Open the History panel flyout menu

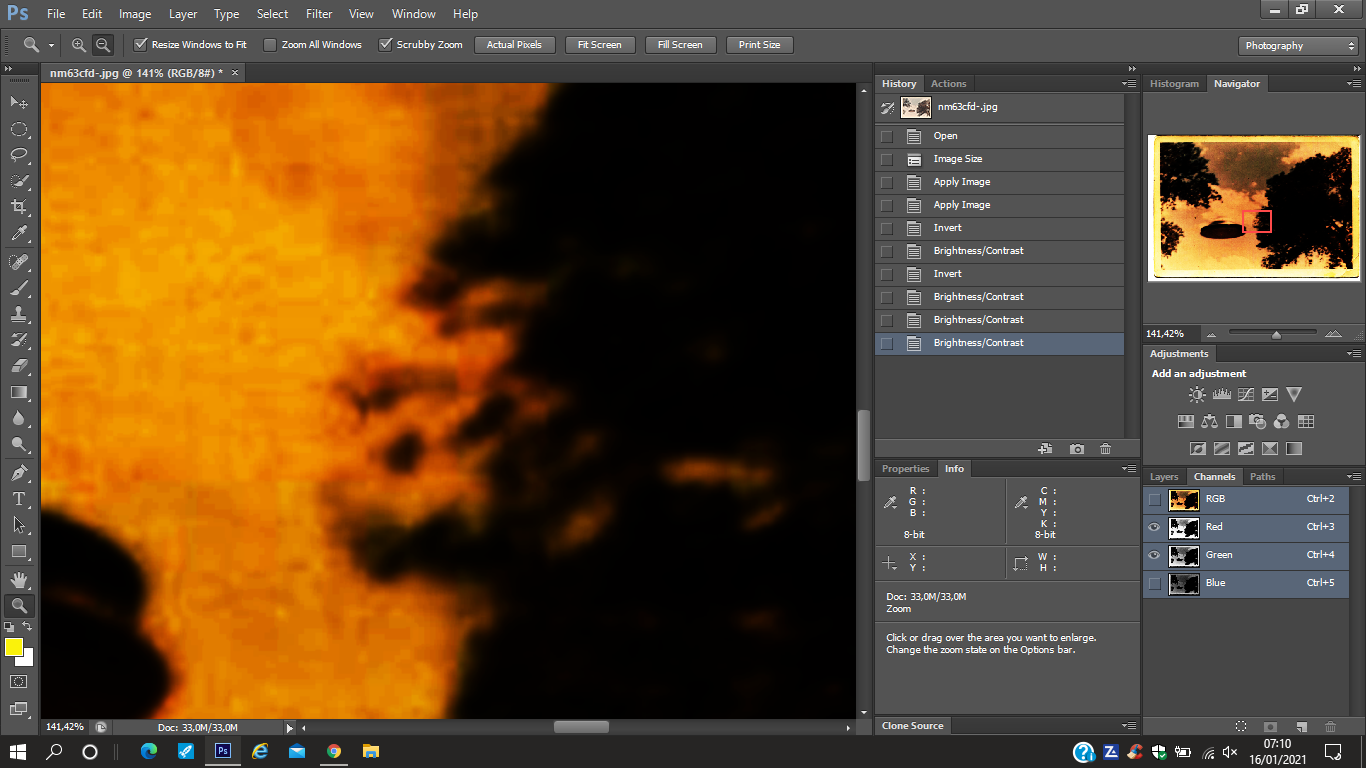pyautogui.click(x=1129, y=84)
